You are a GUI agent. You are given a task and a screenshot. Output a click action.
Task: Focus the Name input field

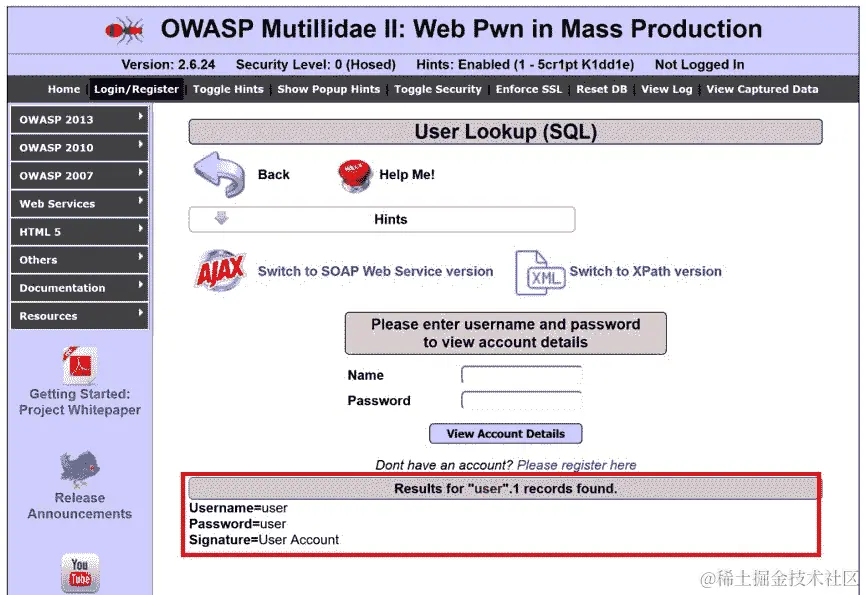click(521, 375)
